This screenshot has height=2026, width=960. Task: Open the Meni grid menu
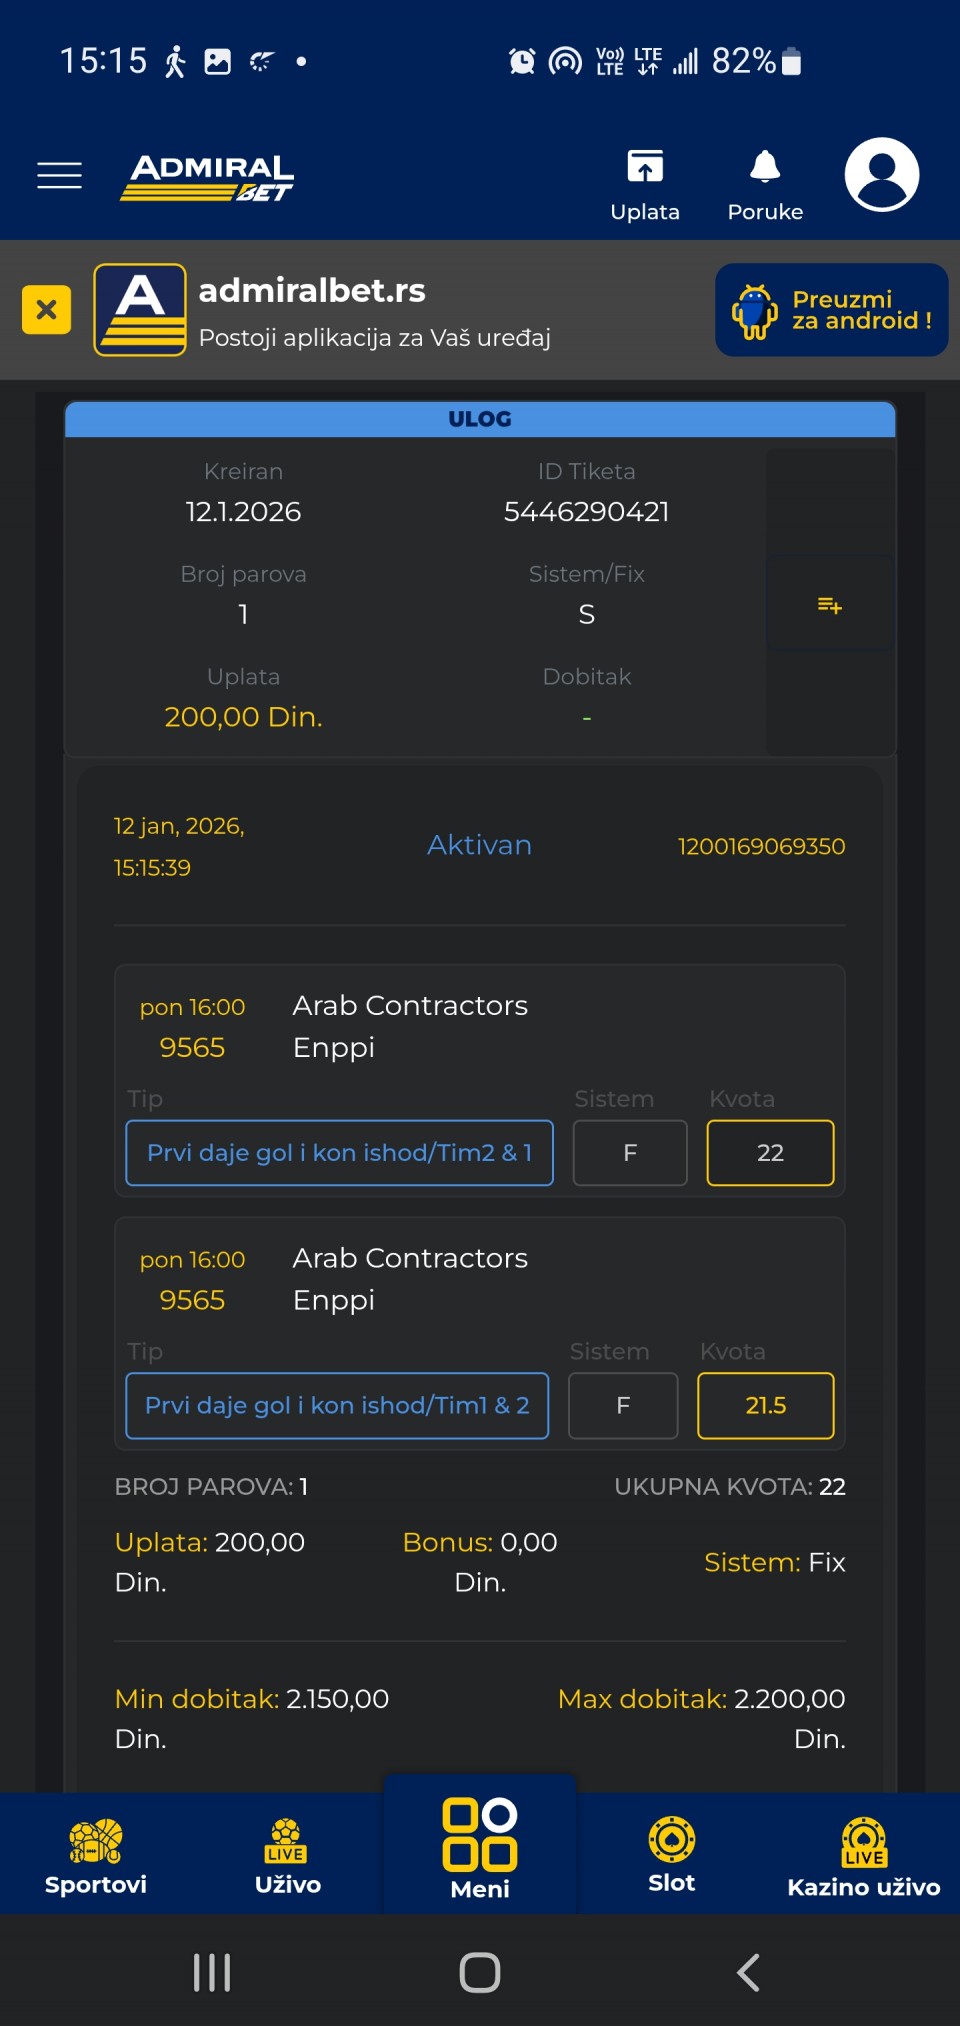pos(480,1848)
